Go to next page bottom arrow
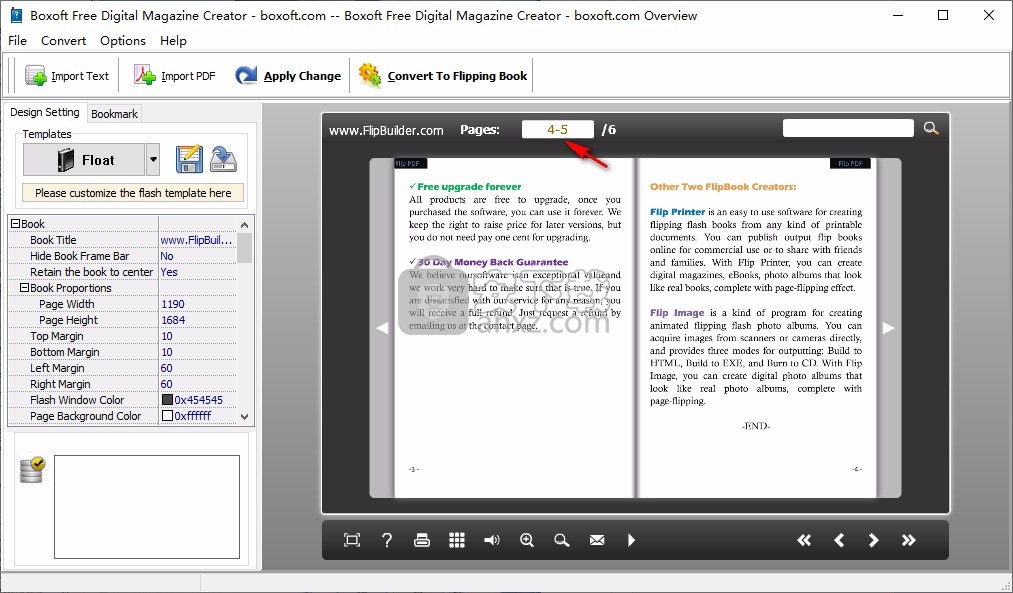The height and width of the screenshot is (593, 1013). tap(873, 540)
